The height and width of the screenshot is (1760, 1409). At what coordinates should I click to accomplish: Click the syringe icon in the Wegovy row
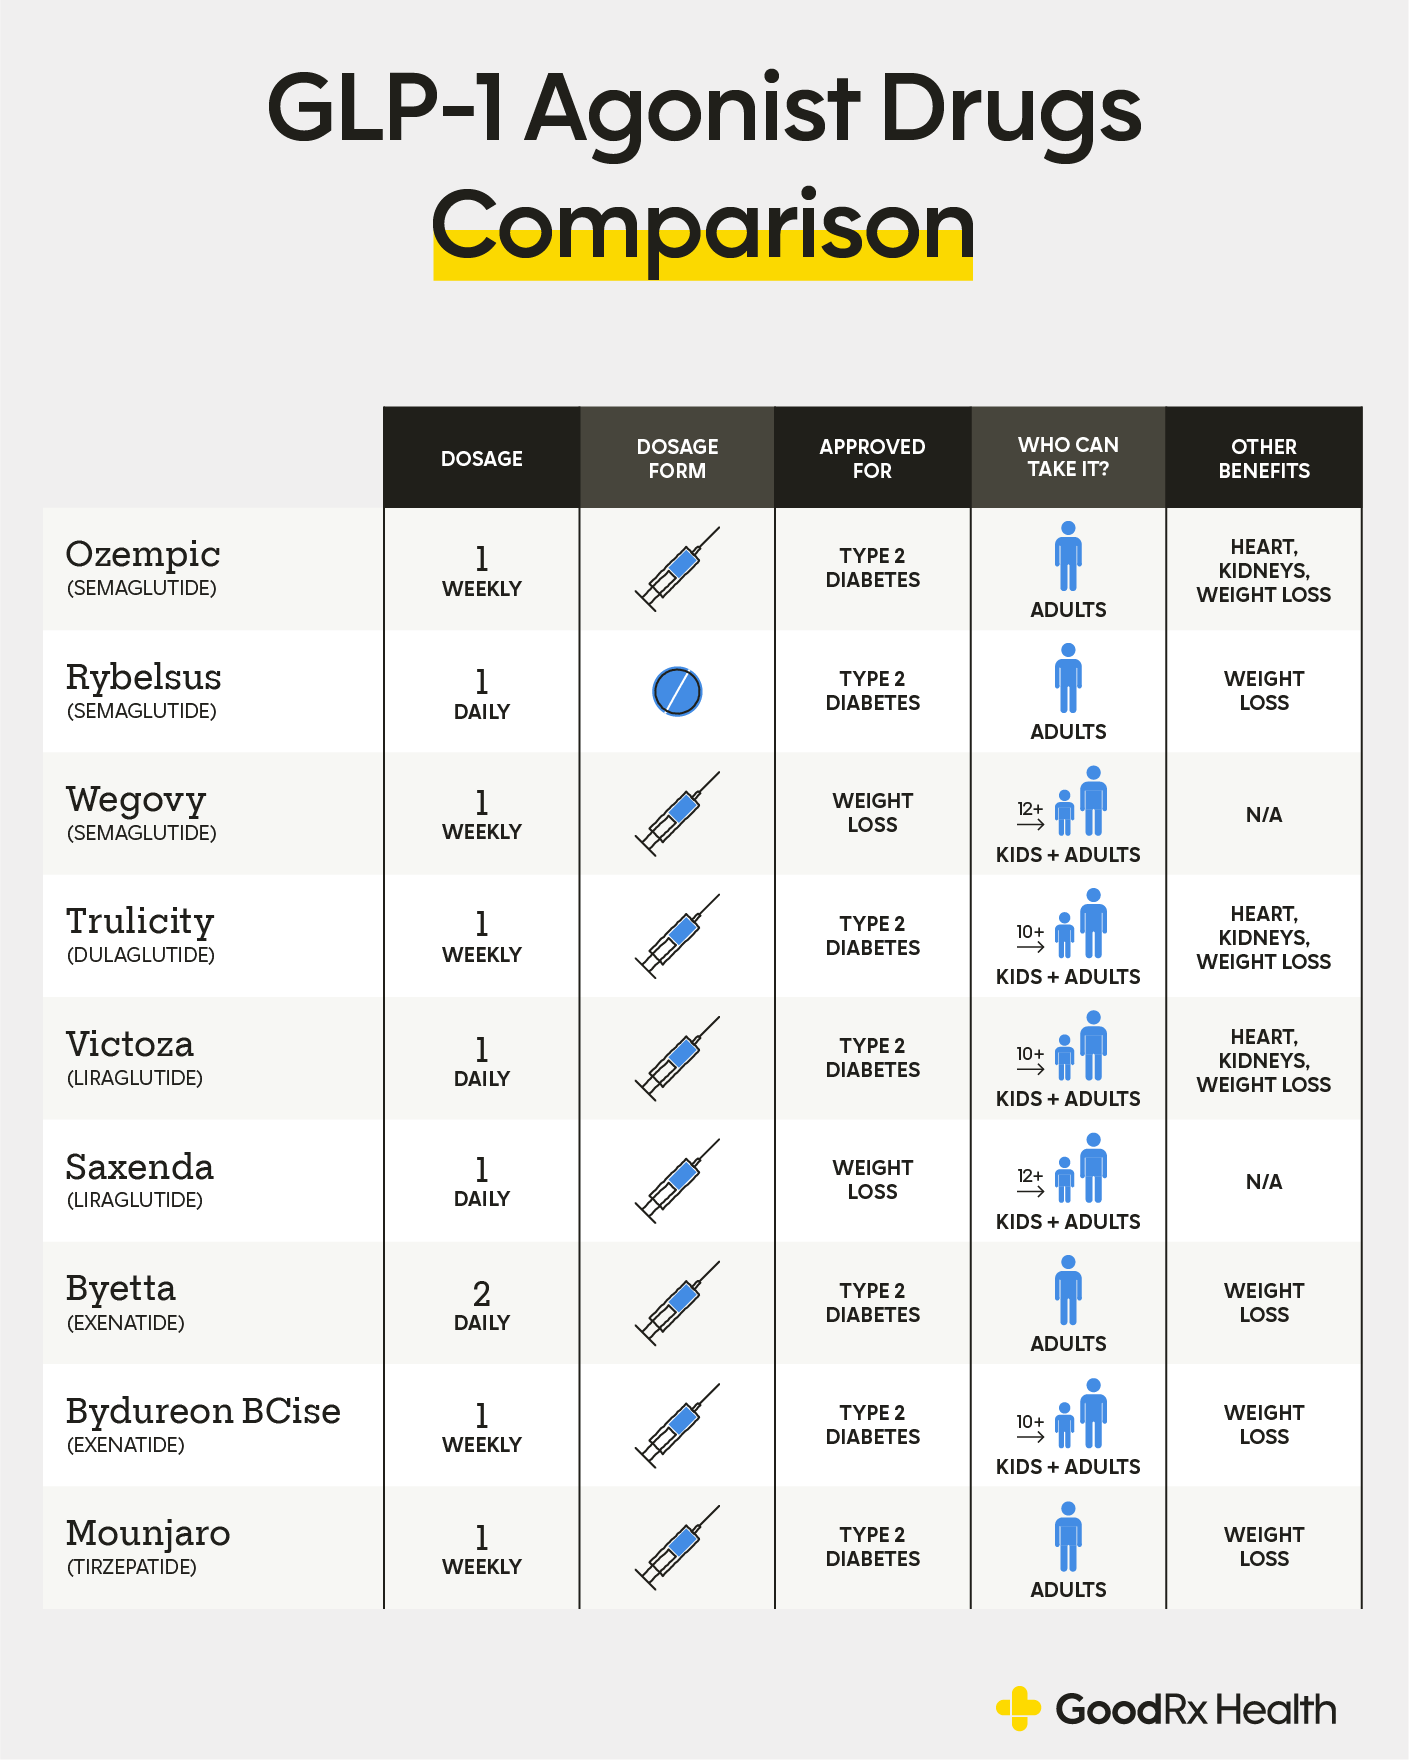click(x=677, y=814)
